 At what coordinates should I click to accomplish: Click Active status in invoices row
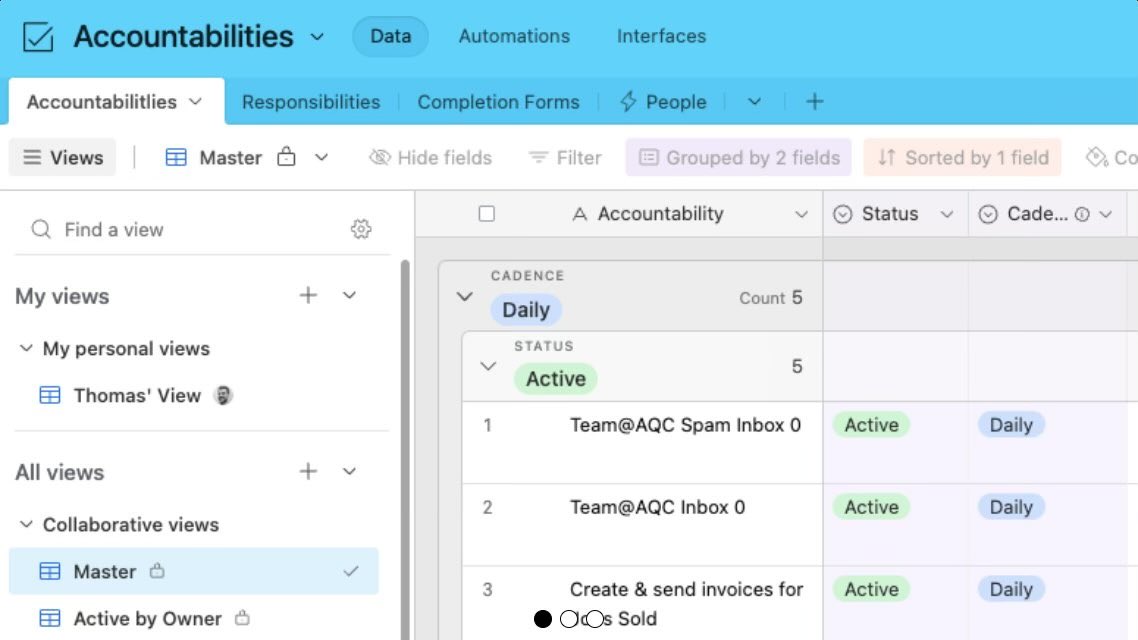(x=871, y=589)
